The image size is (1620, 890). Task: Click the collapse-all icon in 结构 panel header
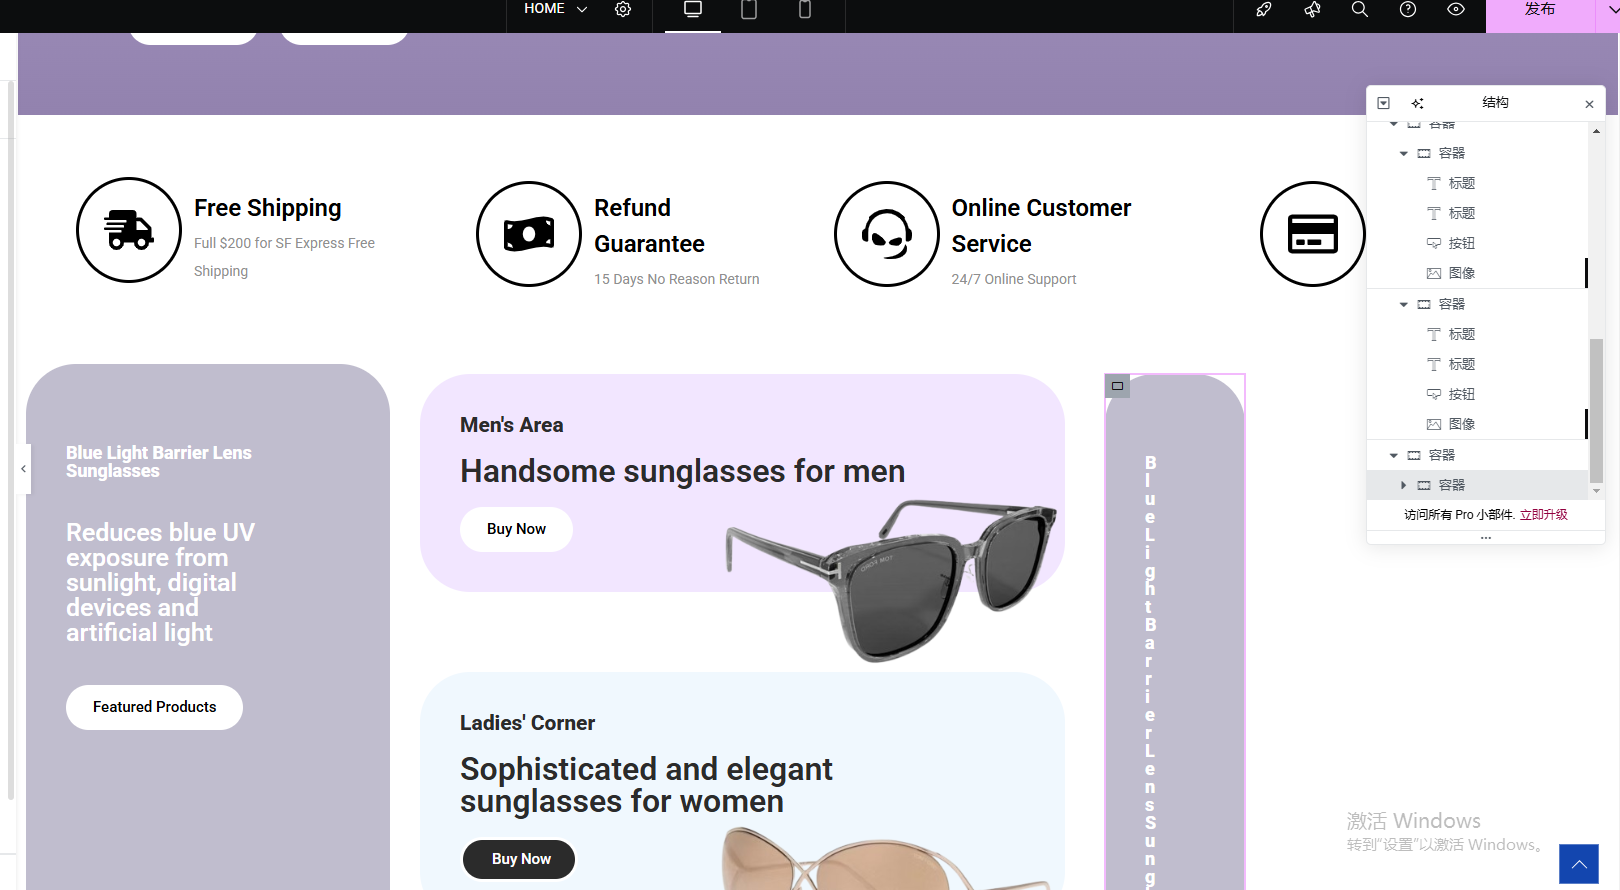coord(1384,103)
